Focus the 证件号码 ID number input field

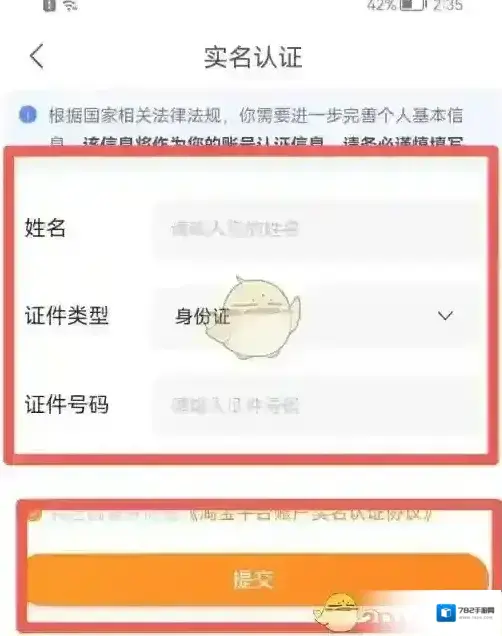316,405
